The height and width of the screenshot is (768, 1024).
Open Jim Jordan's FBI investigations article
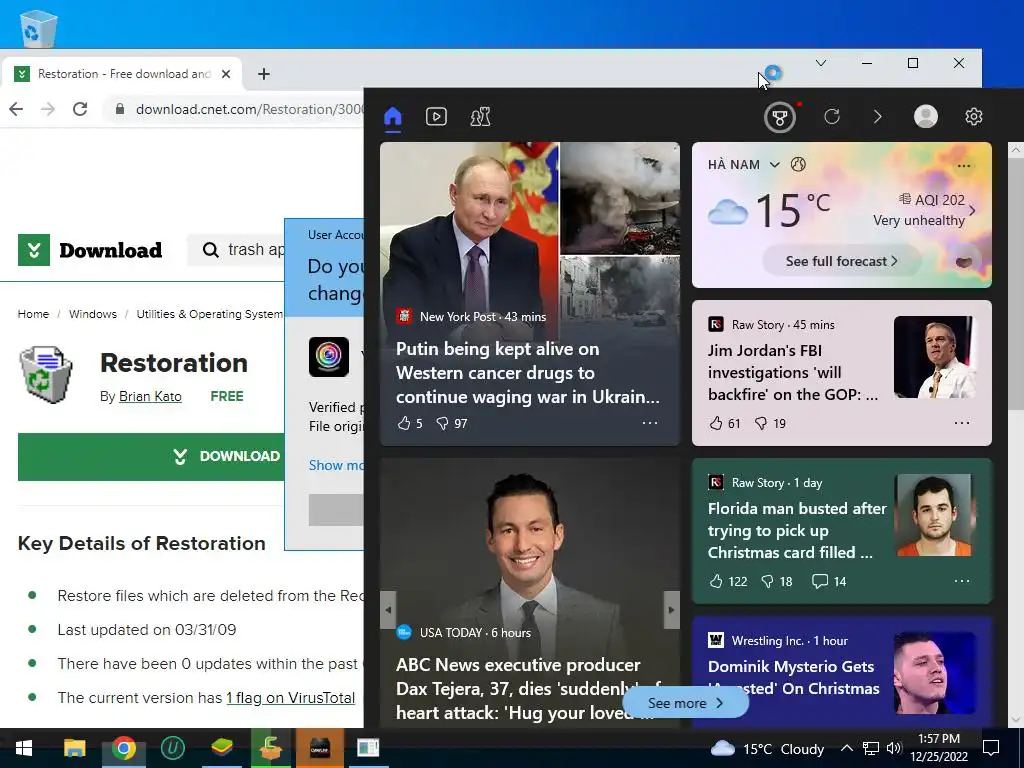click(793, 372)
